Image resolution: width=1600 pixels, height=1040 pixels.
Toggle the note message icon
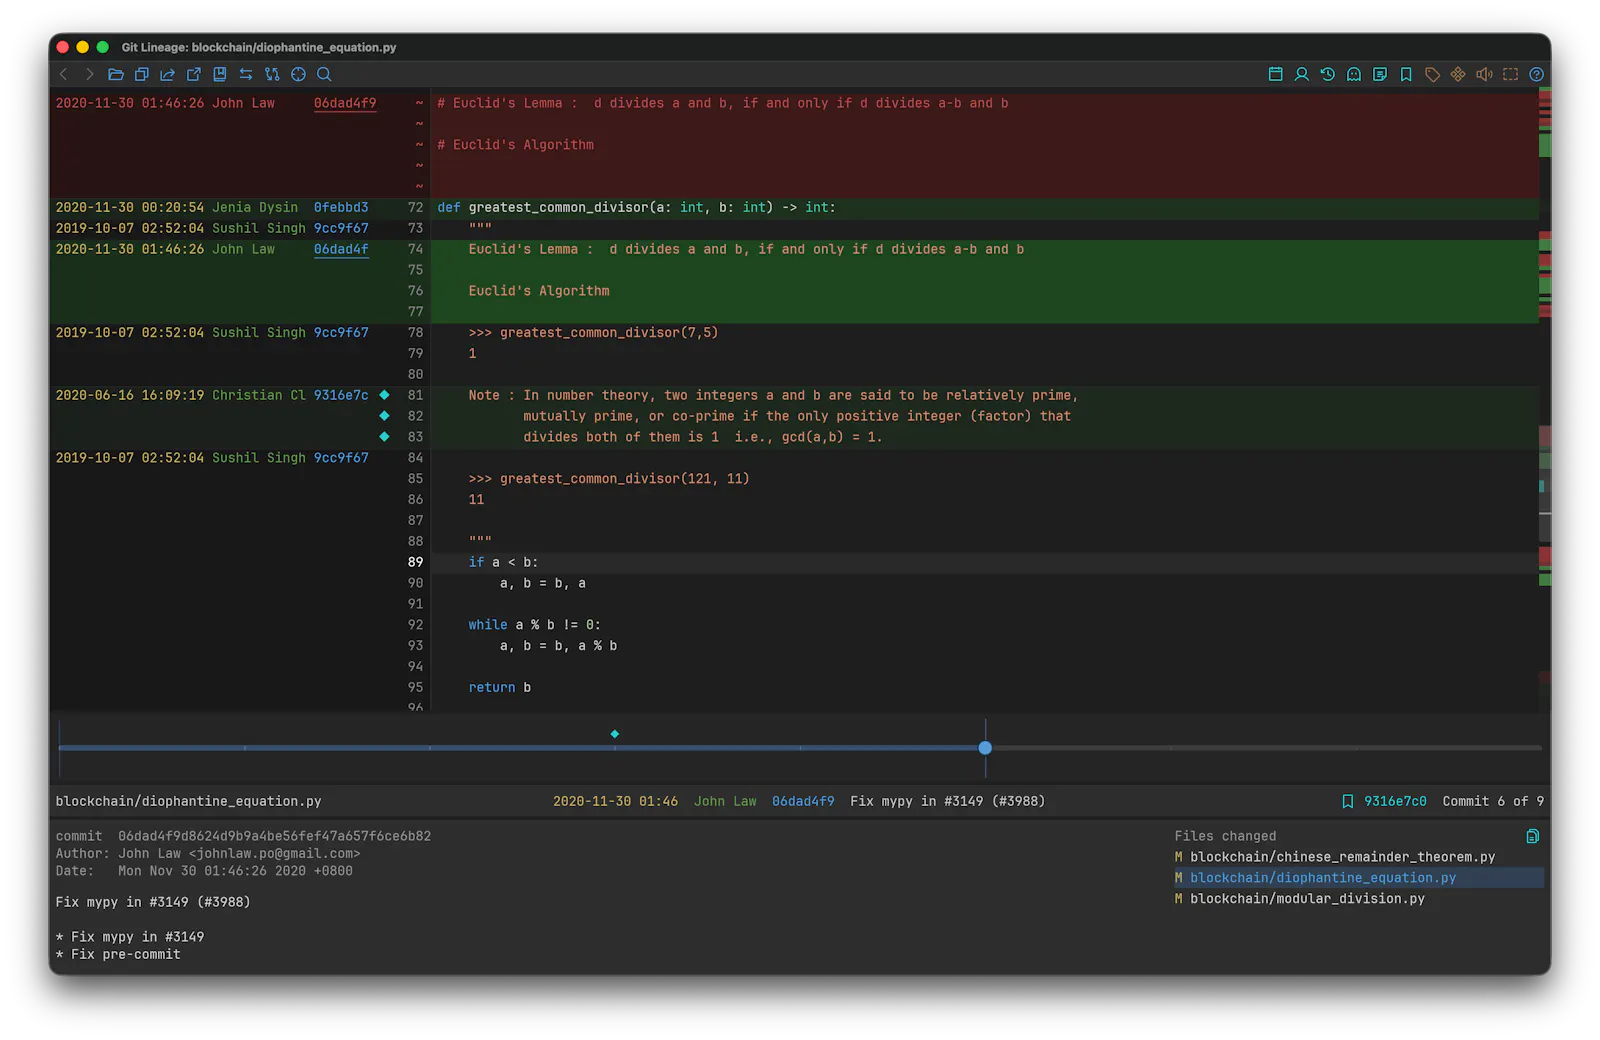click(1380, 74)
